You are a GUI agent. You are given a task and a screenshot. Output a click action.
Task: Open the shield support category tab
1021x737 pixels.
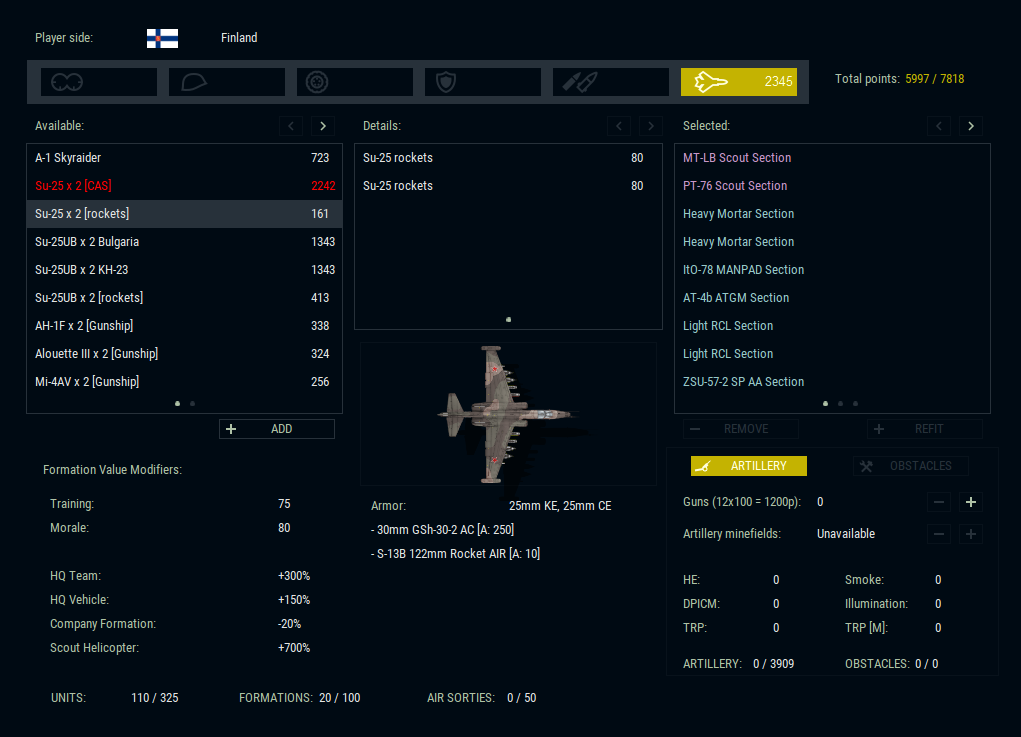[483, 82]
